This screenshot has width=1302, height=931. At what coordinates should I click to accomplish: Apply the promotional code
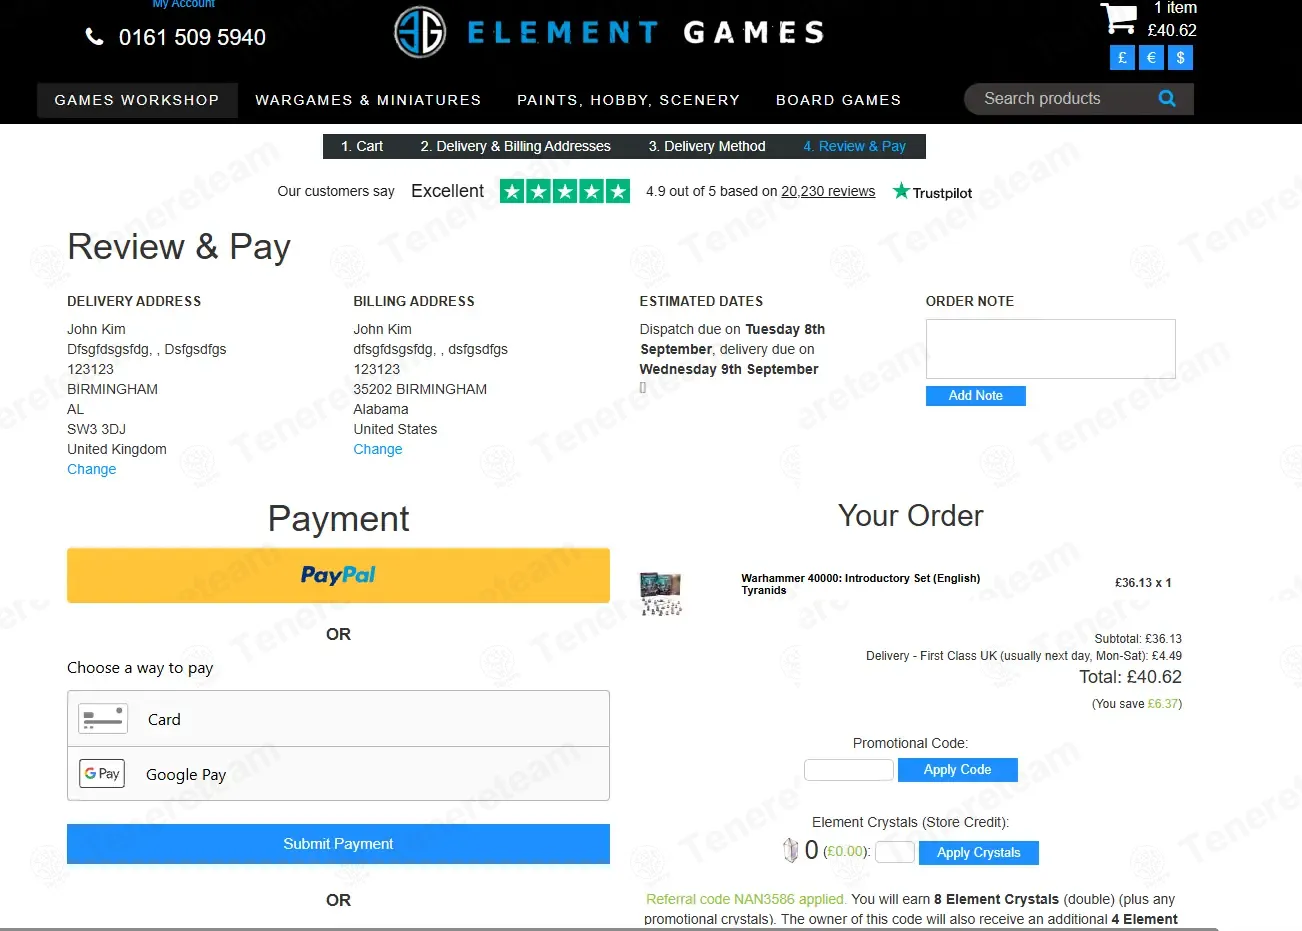pos(957,770)
